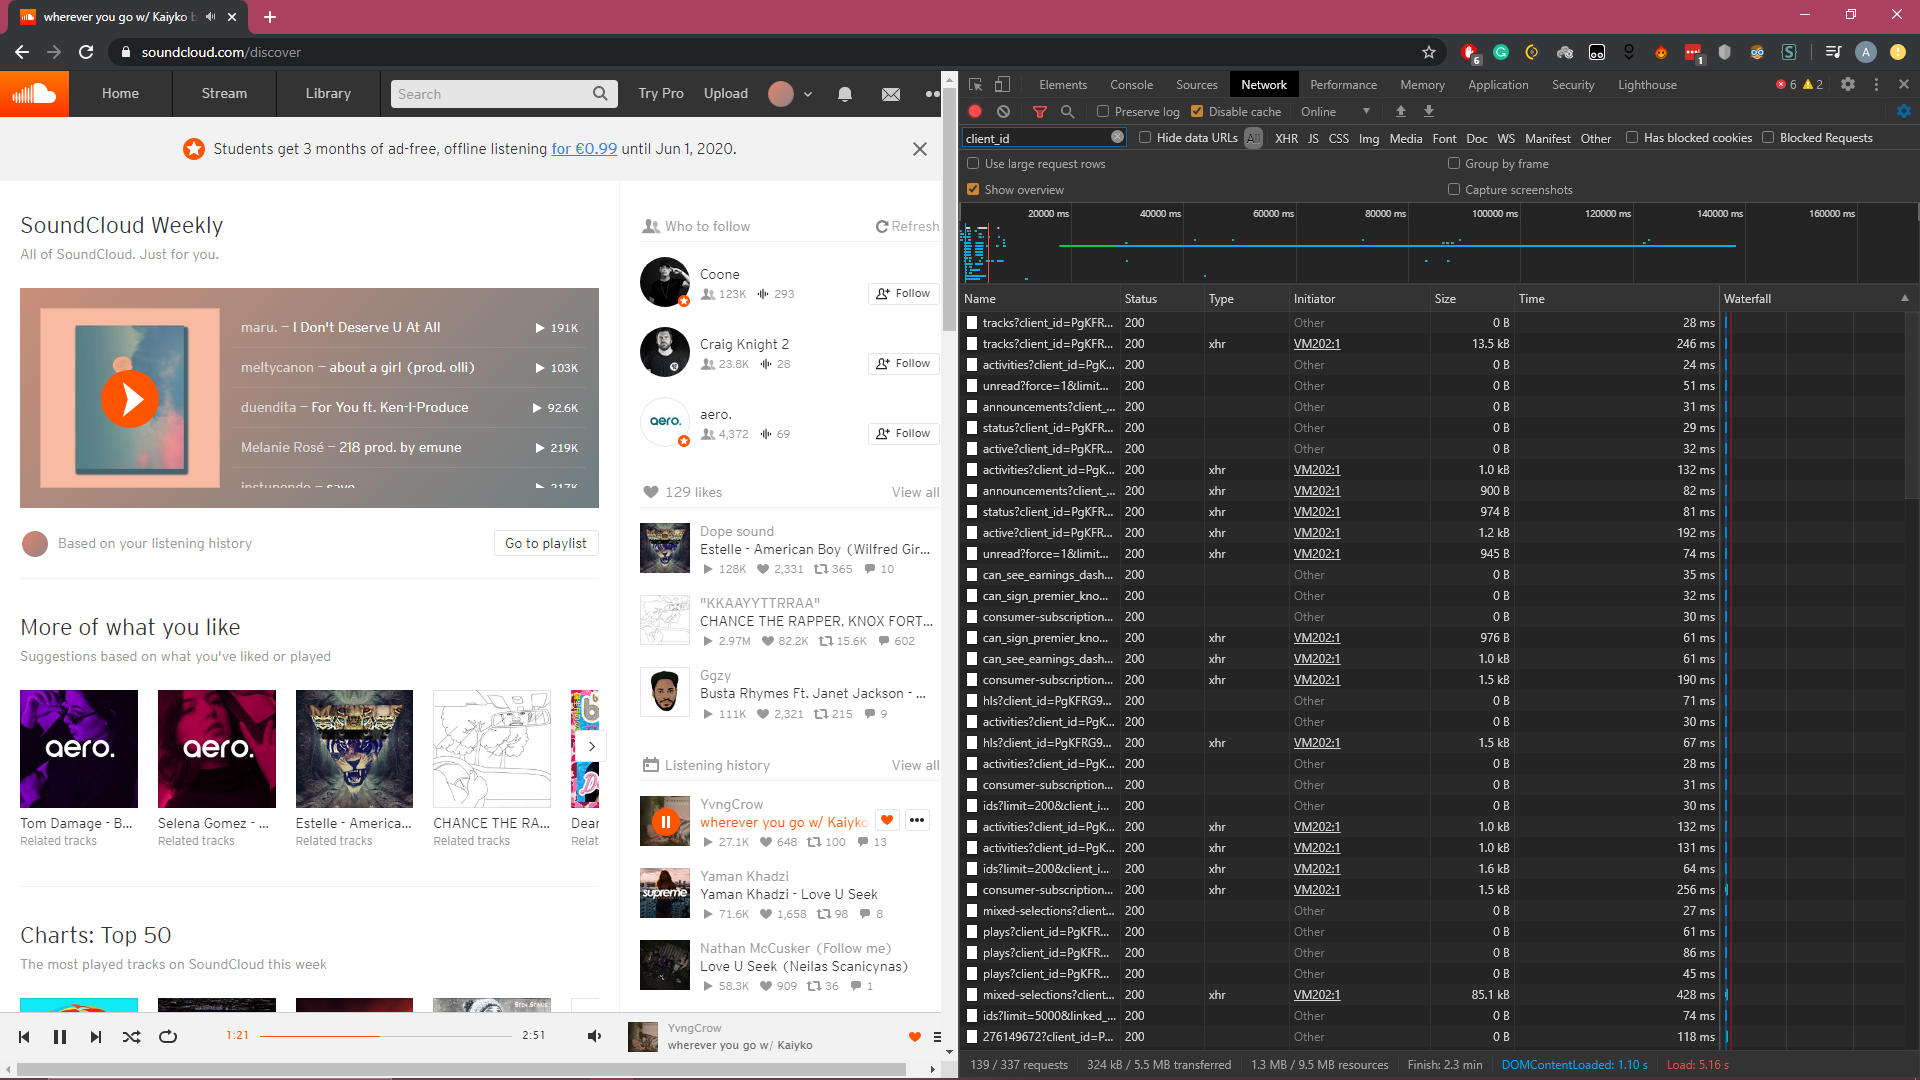The image size is (1920, 1080).
Task: Enable Blocked Requests filter
Action: 1768,138
